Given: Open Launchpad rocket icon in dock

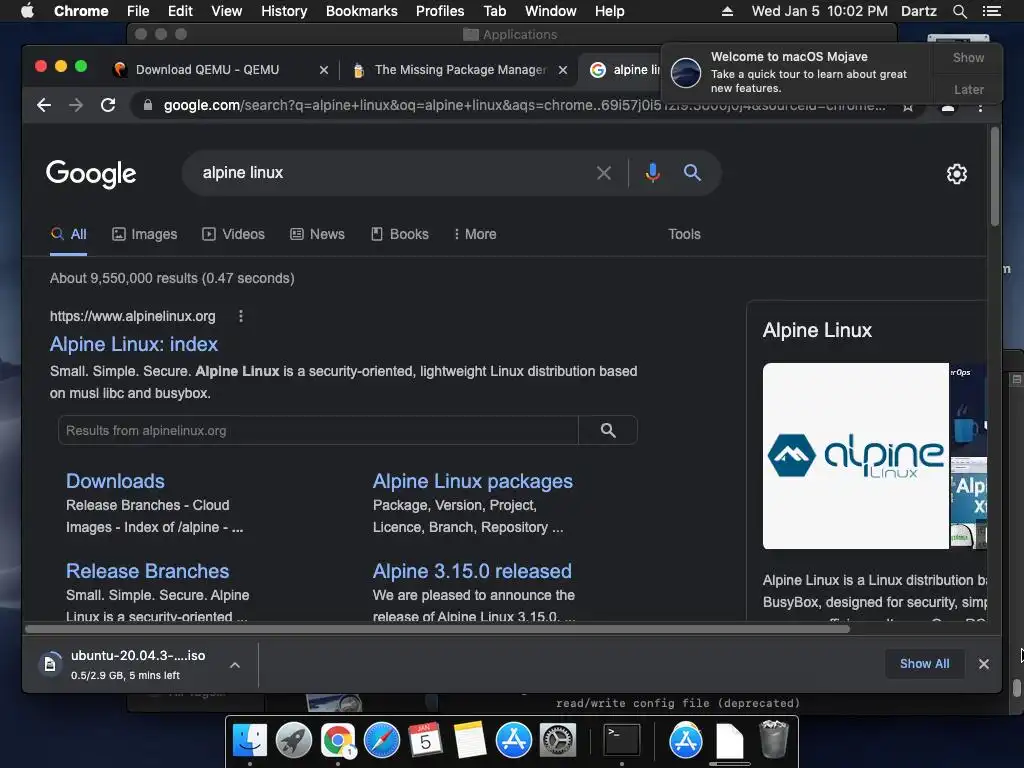Looking at the screenshot, I should [294, 740].
